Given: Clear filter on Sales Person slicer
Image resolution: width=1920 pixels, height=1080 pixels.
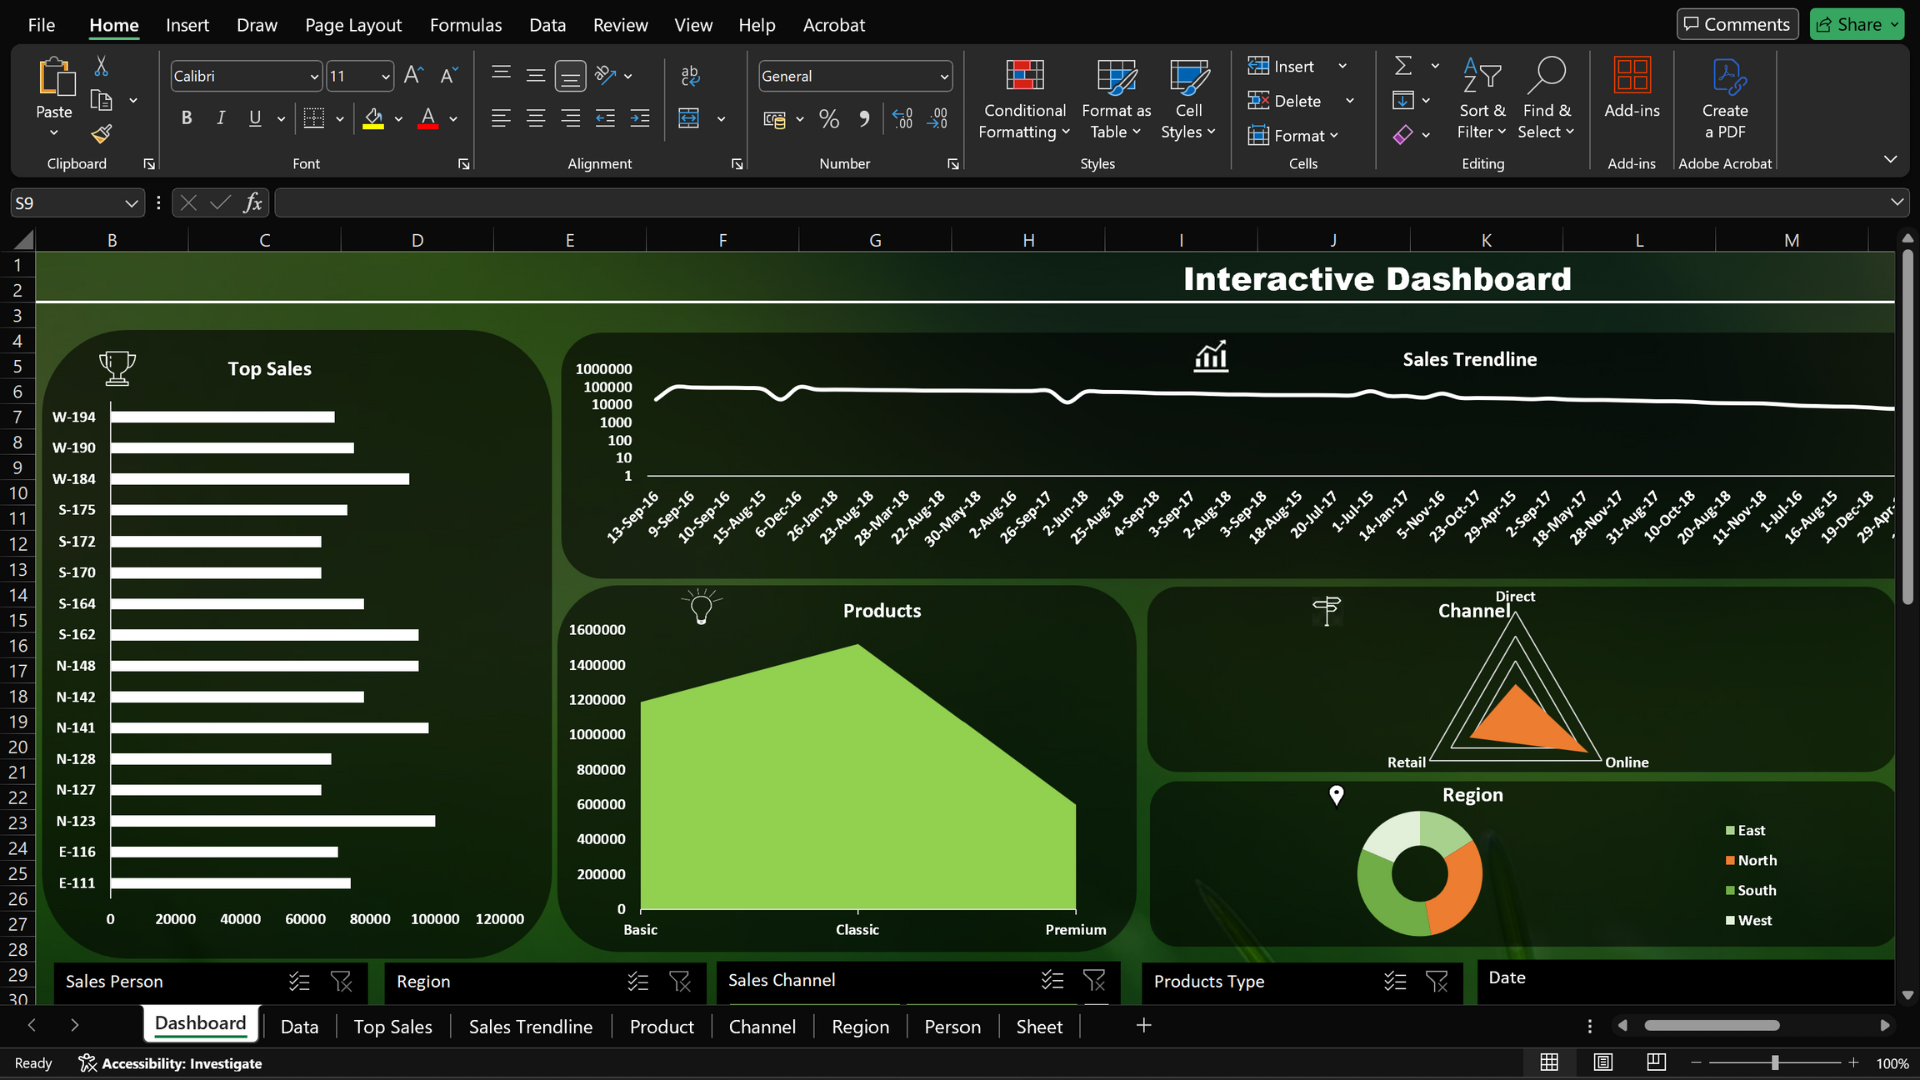Looking at the screenshot, I should [x=341, y=982].
